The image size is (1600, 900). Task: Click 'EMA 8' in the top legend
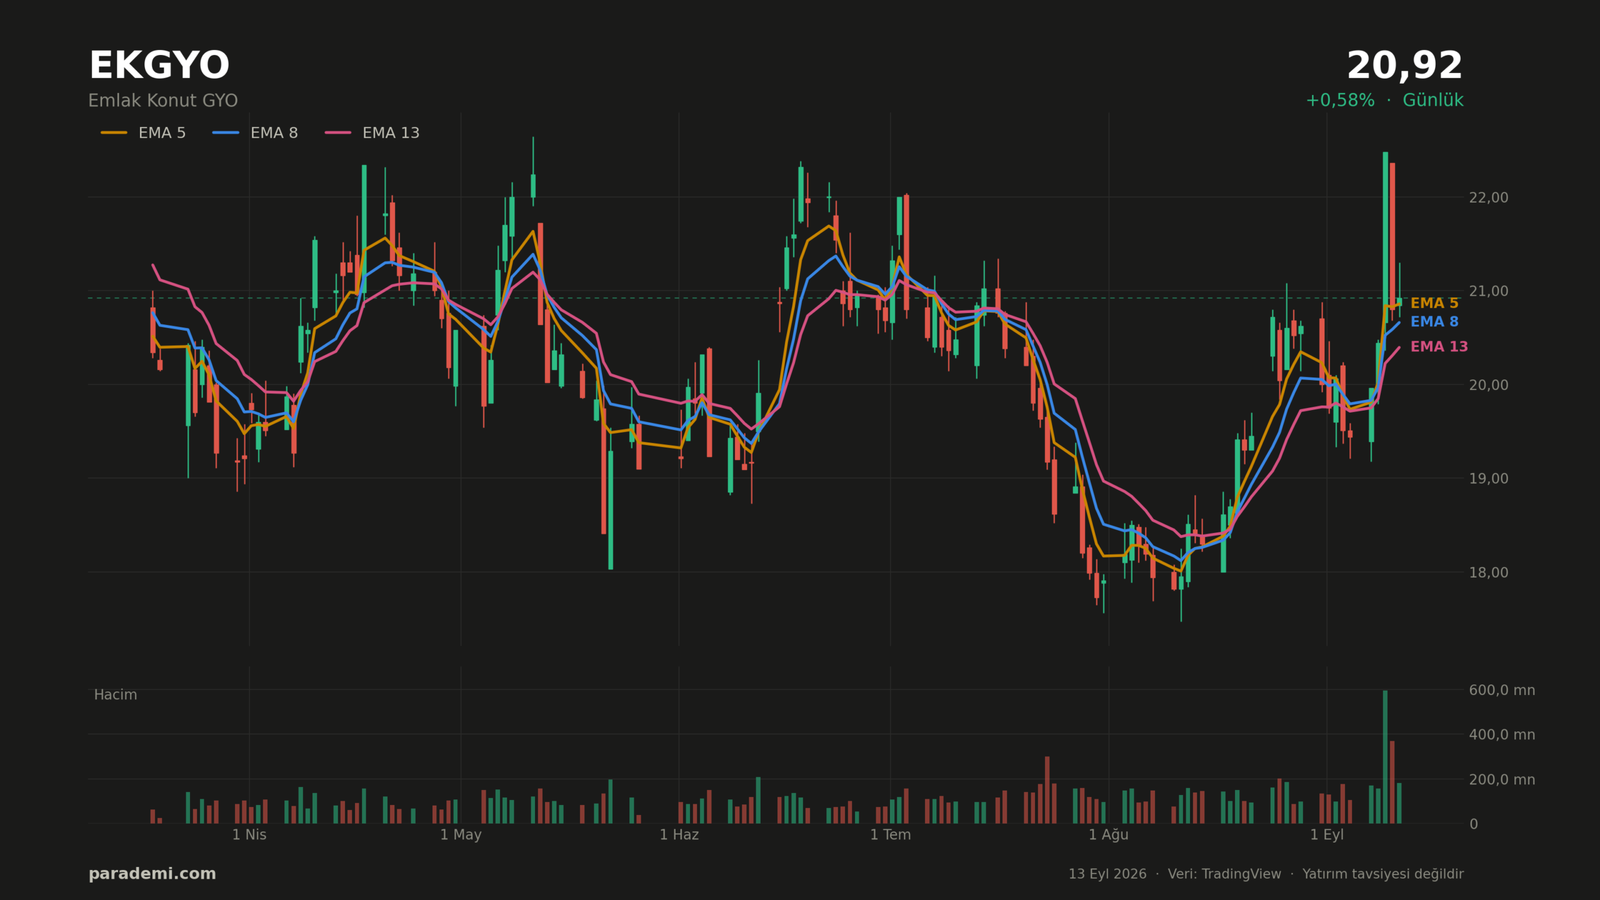tap(274, 133)
